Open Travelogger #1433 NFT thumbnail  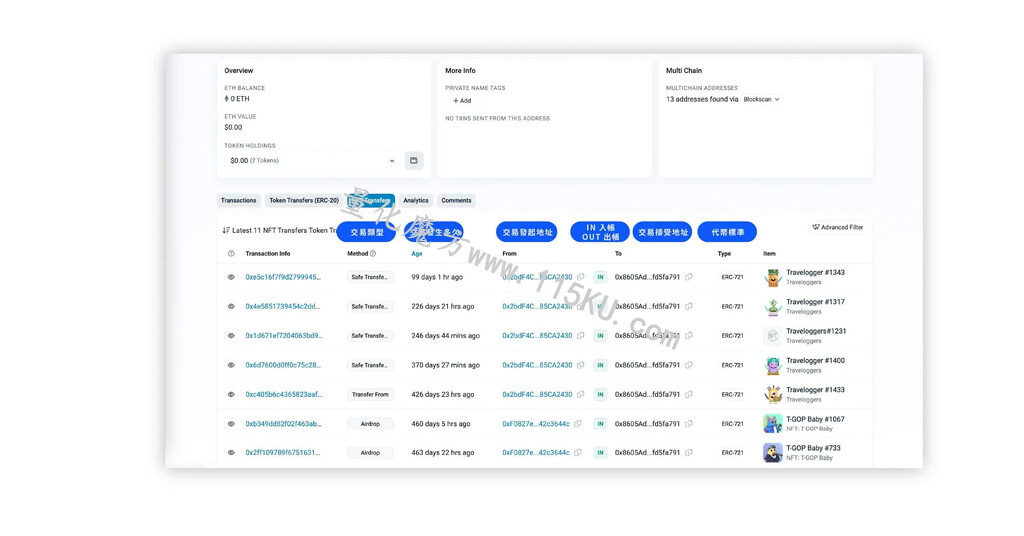point(773,395)
